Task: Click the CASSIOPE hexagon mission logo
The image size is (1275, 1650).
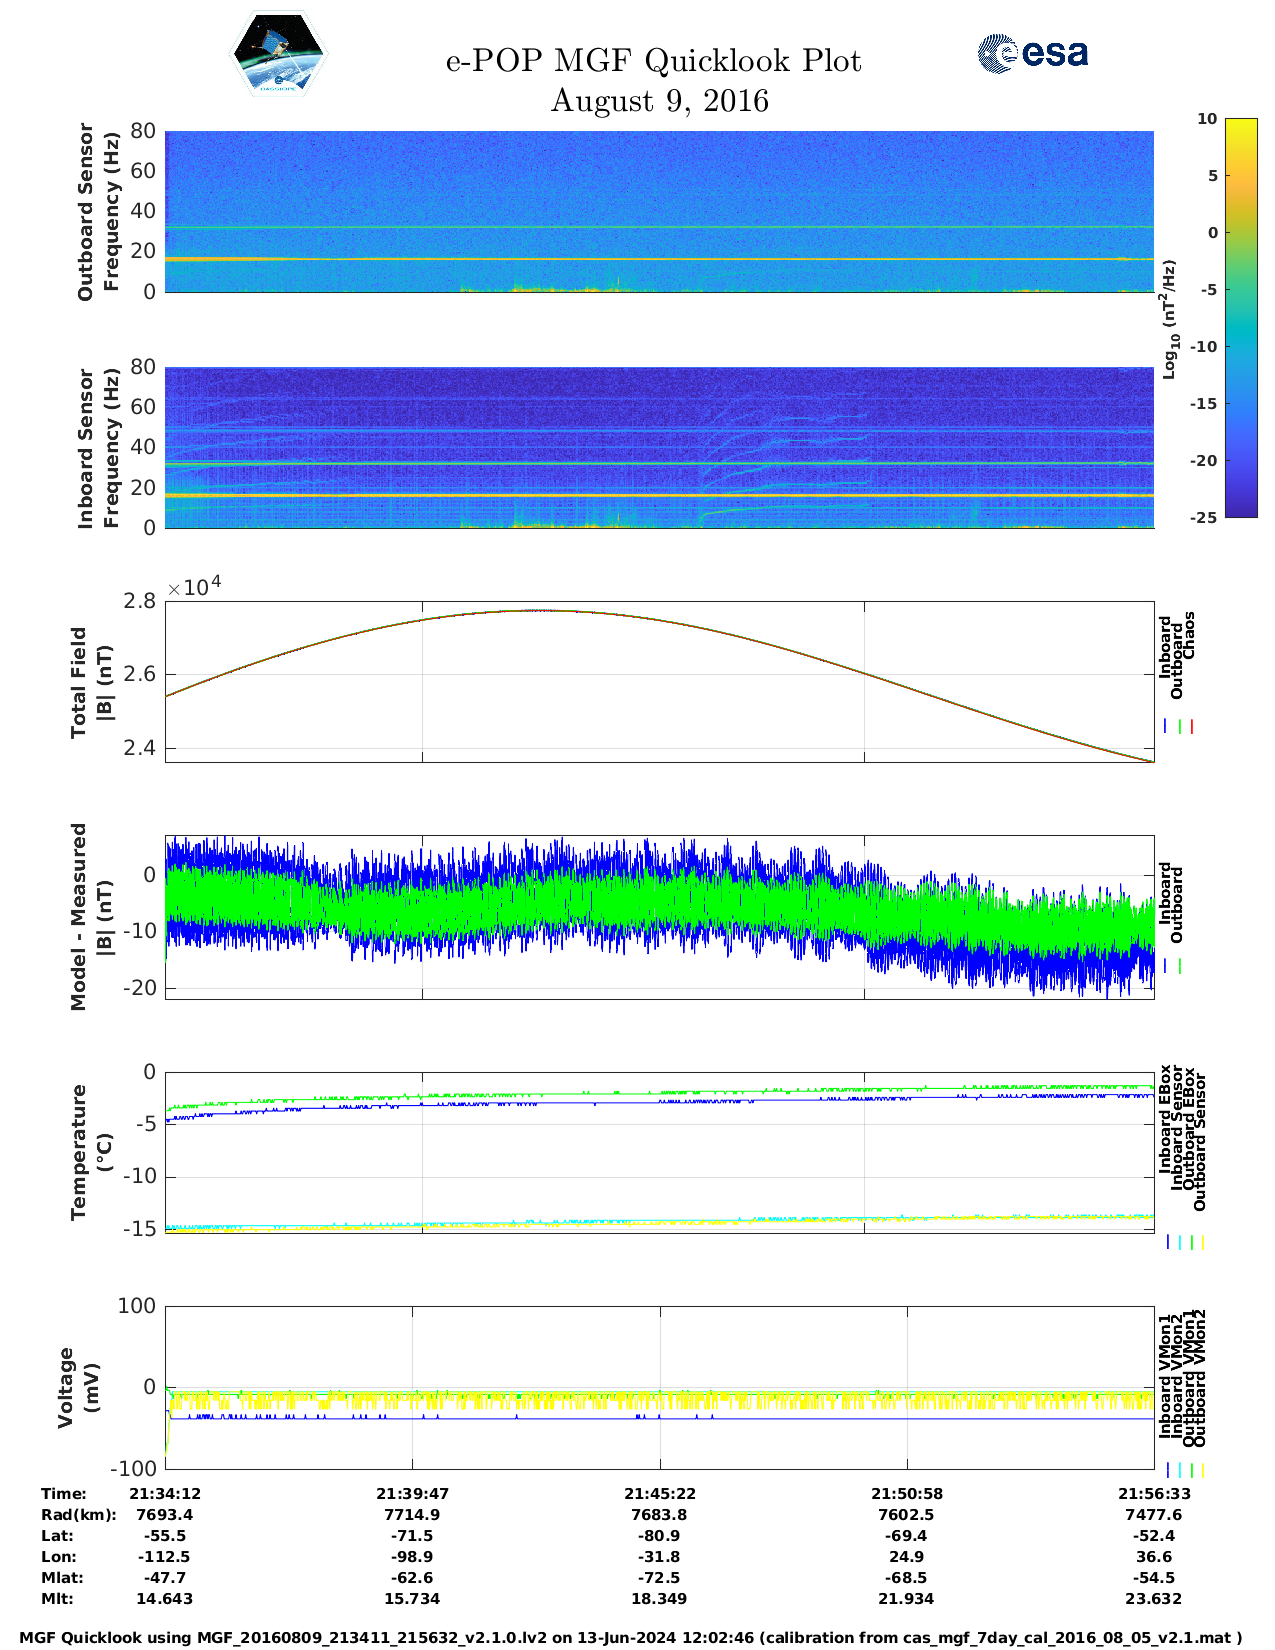Action: [278, 55]
